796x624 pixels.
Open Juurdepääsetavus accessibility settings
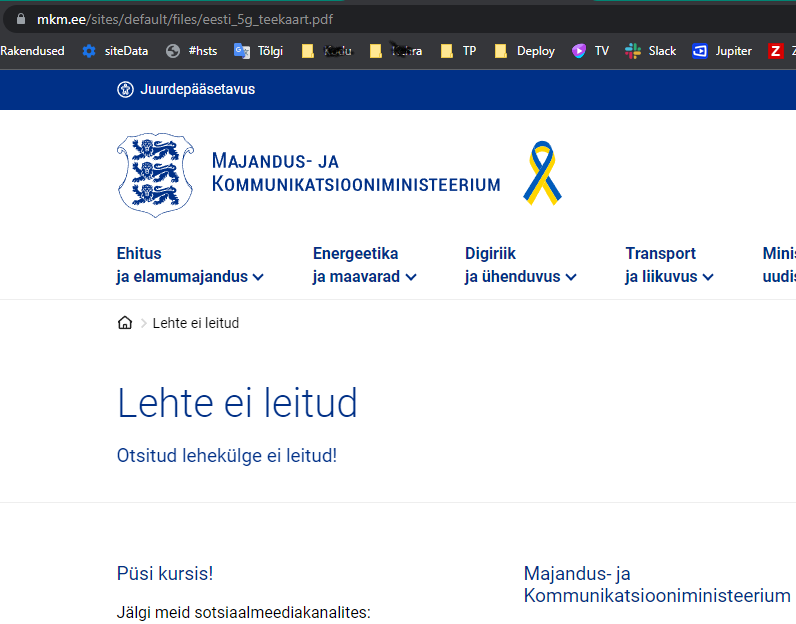point(186,89)
